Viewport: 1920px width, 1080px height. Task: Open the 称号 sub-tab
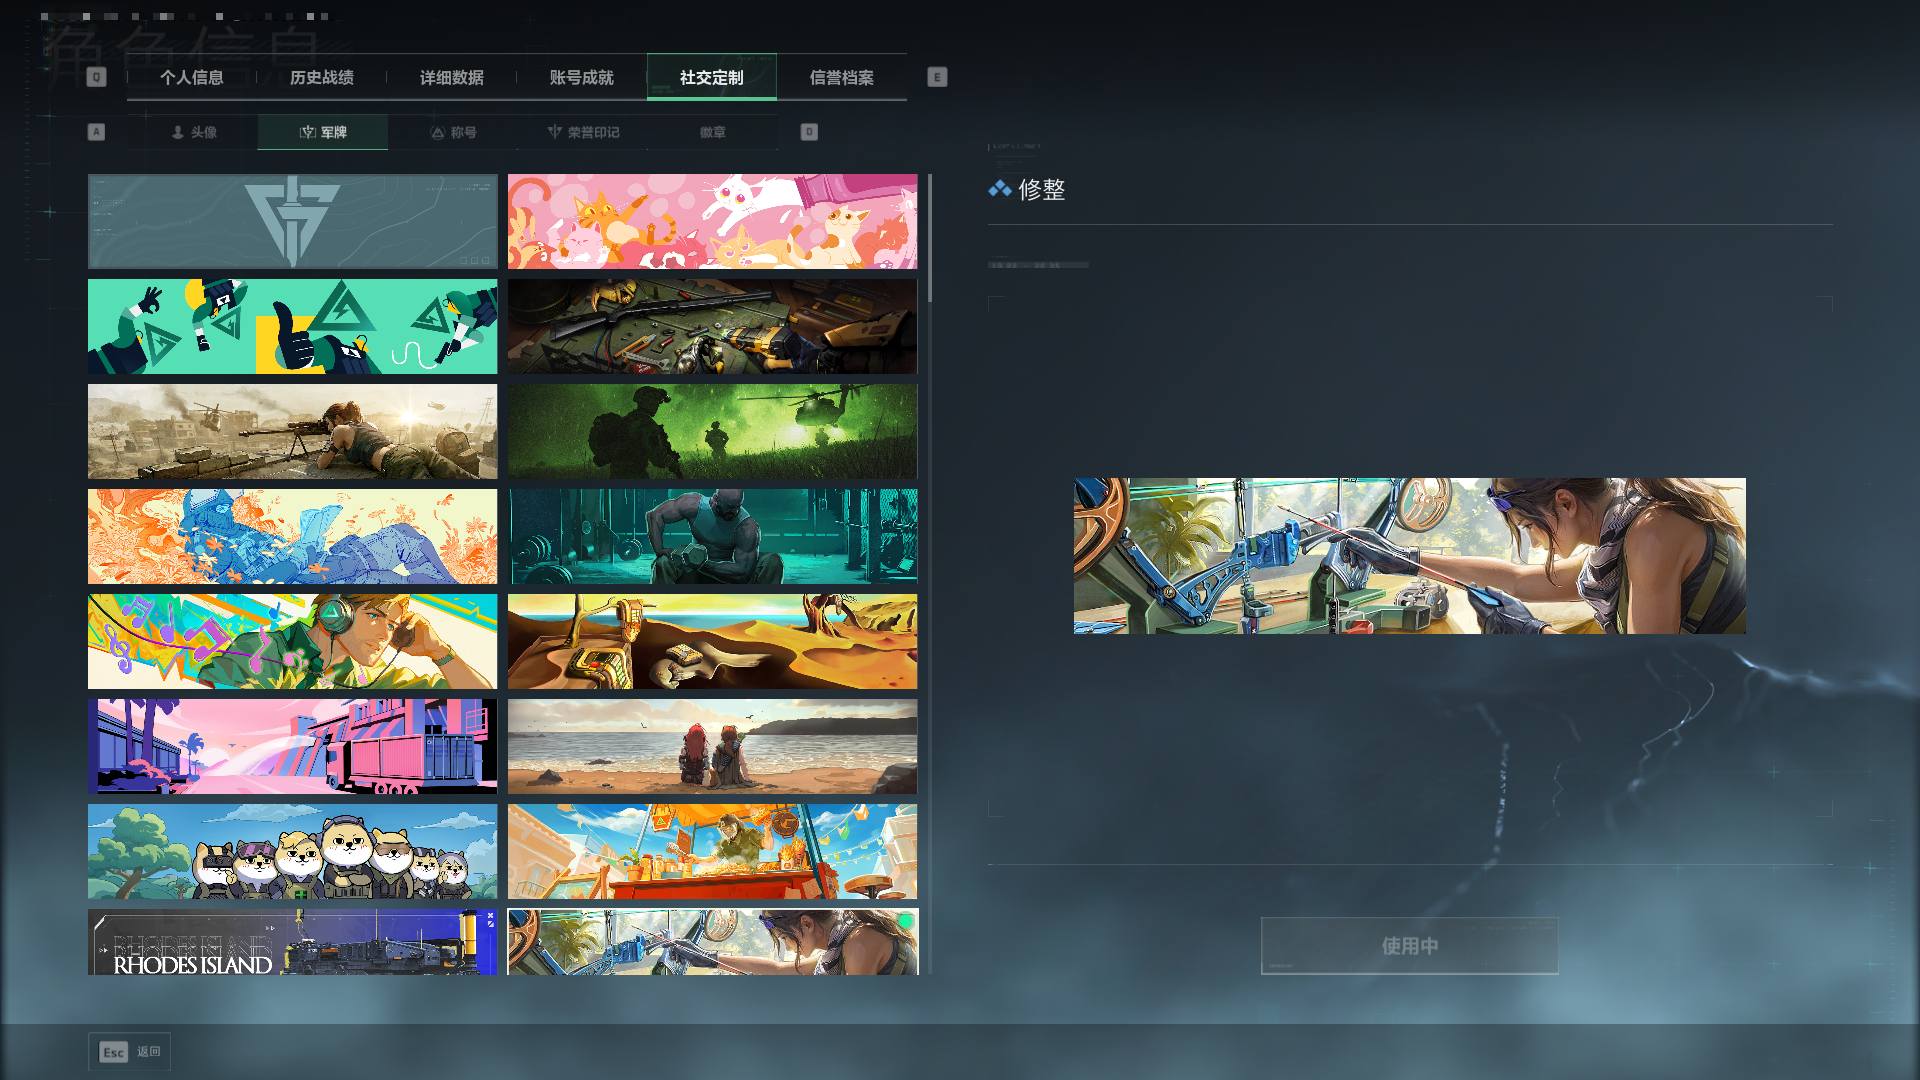[453, 132]
